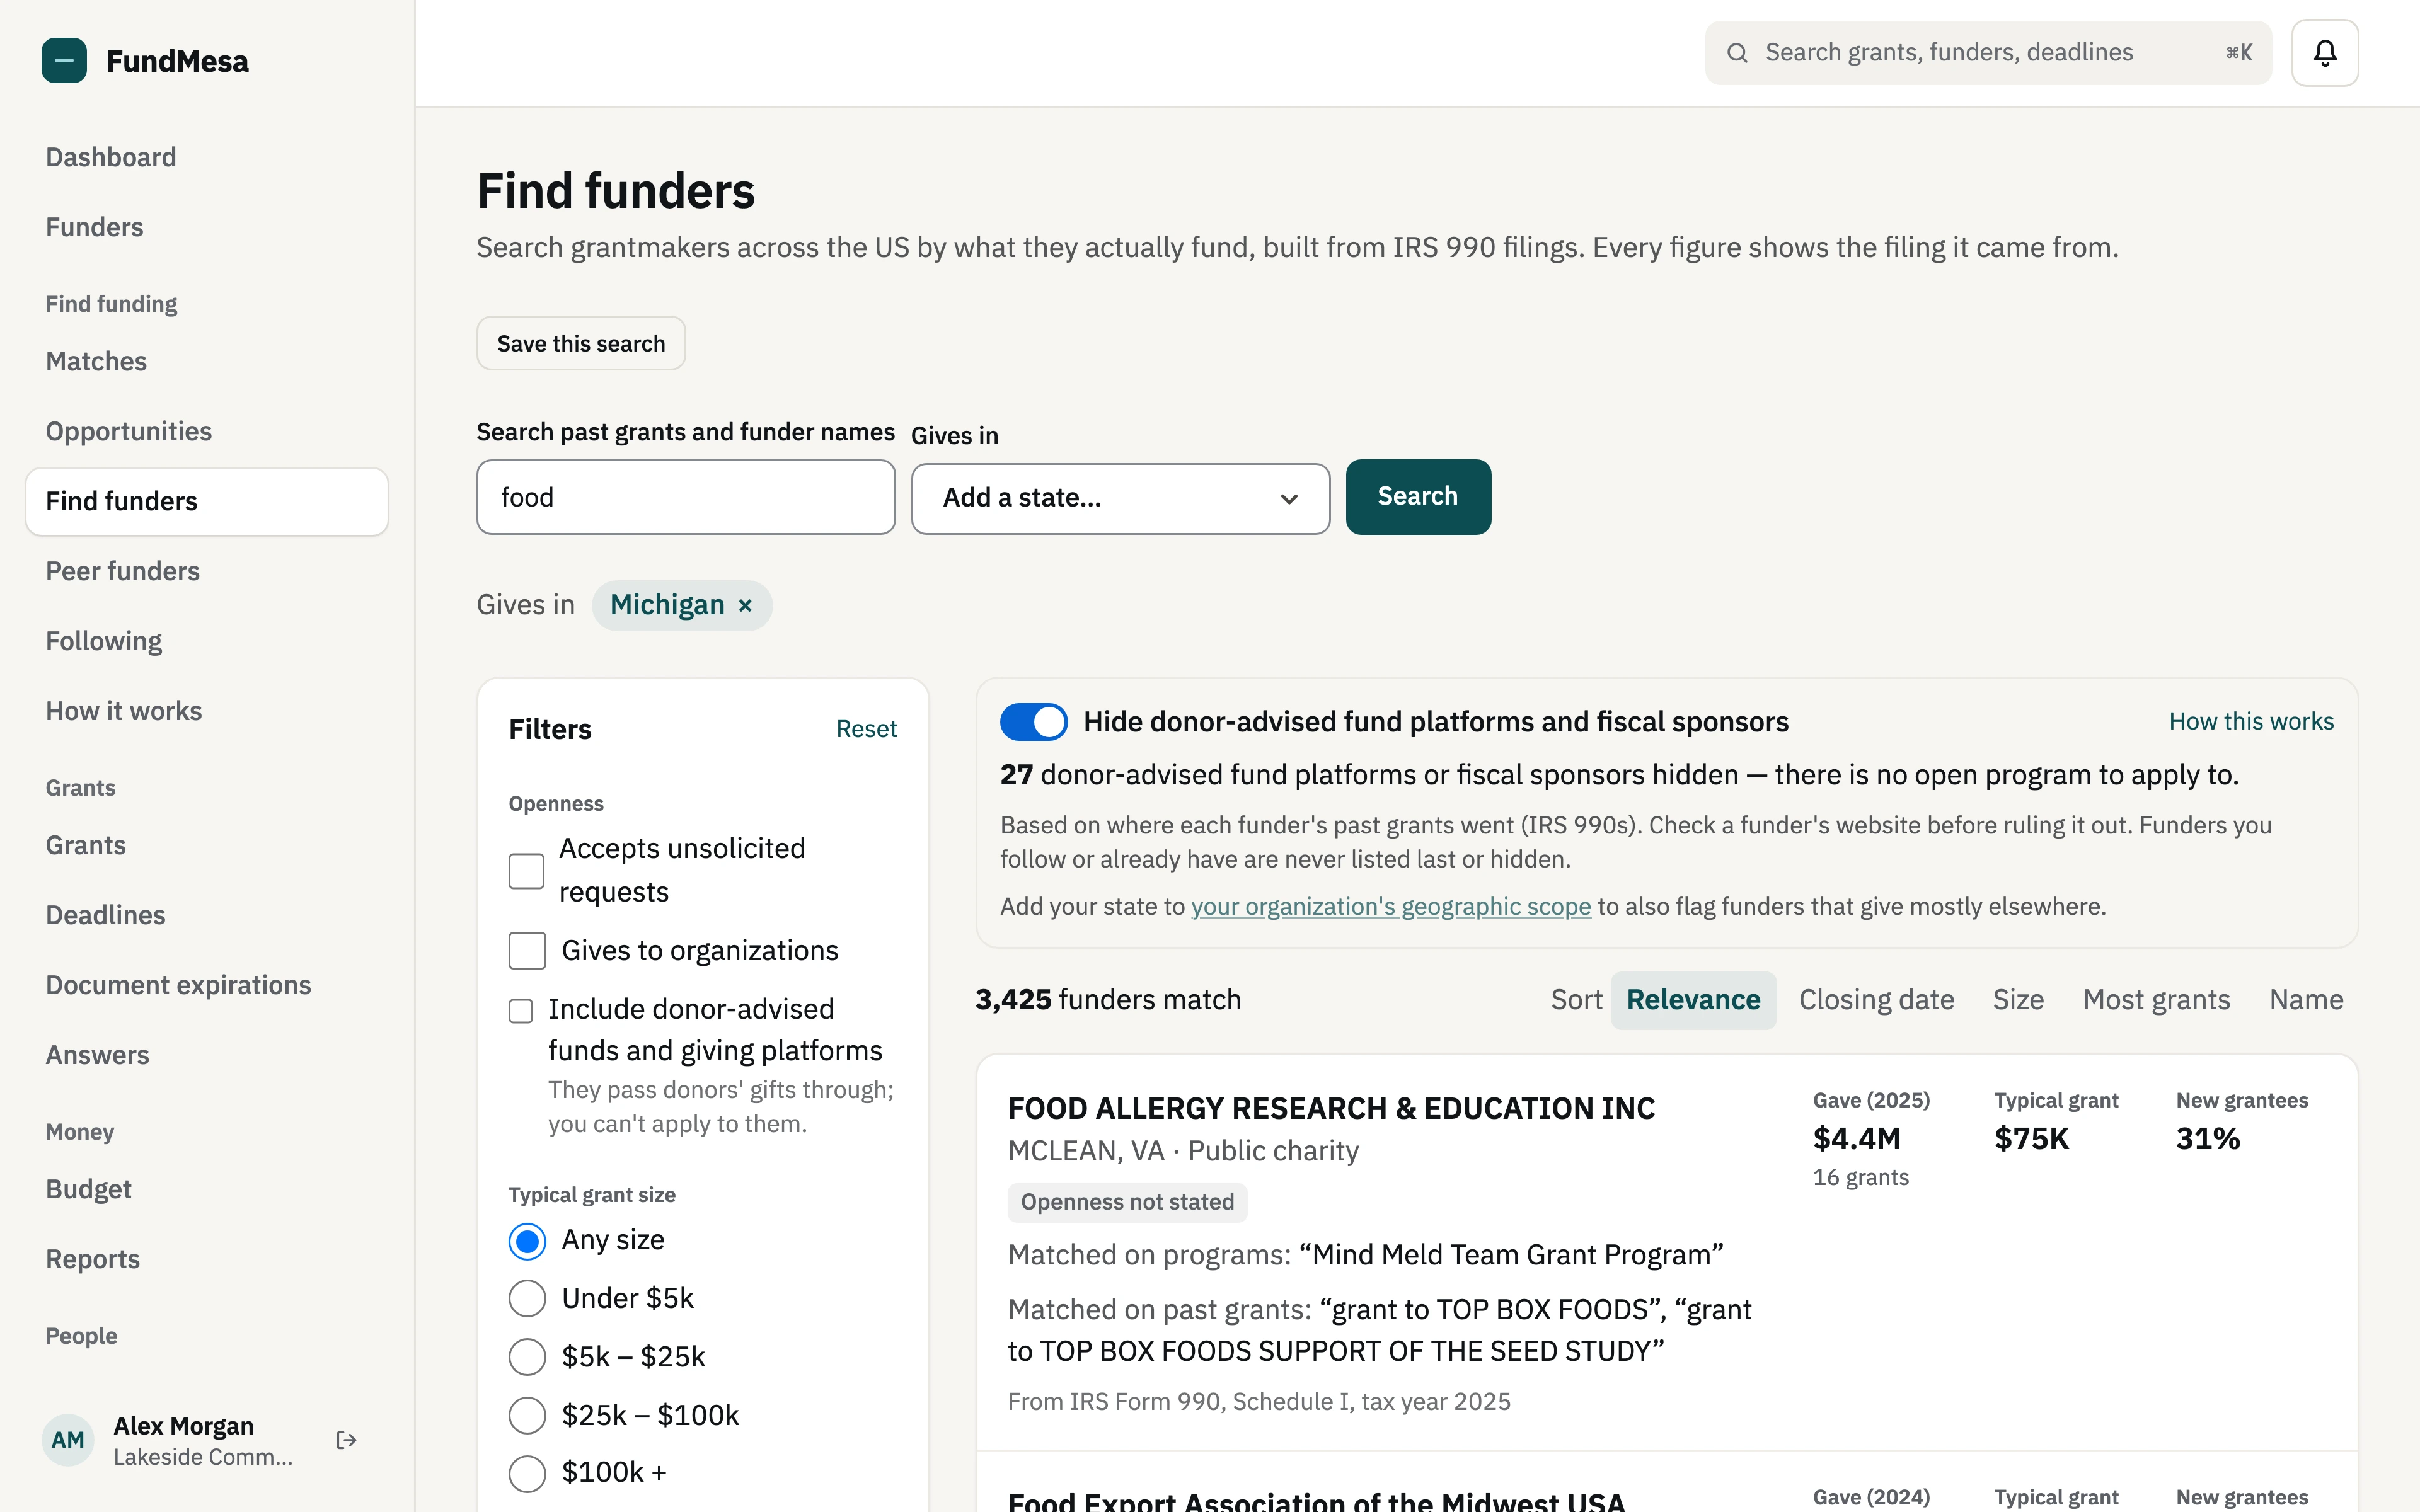Toggle hide donor-advised fund platforms switch
The height and width of the screenshot is (1512, 2420).
pyautogui.click(x=1033, y=722)
